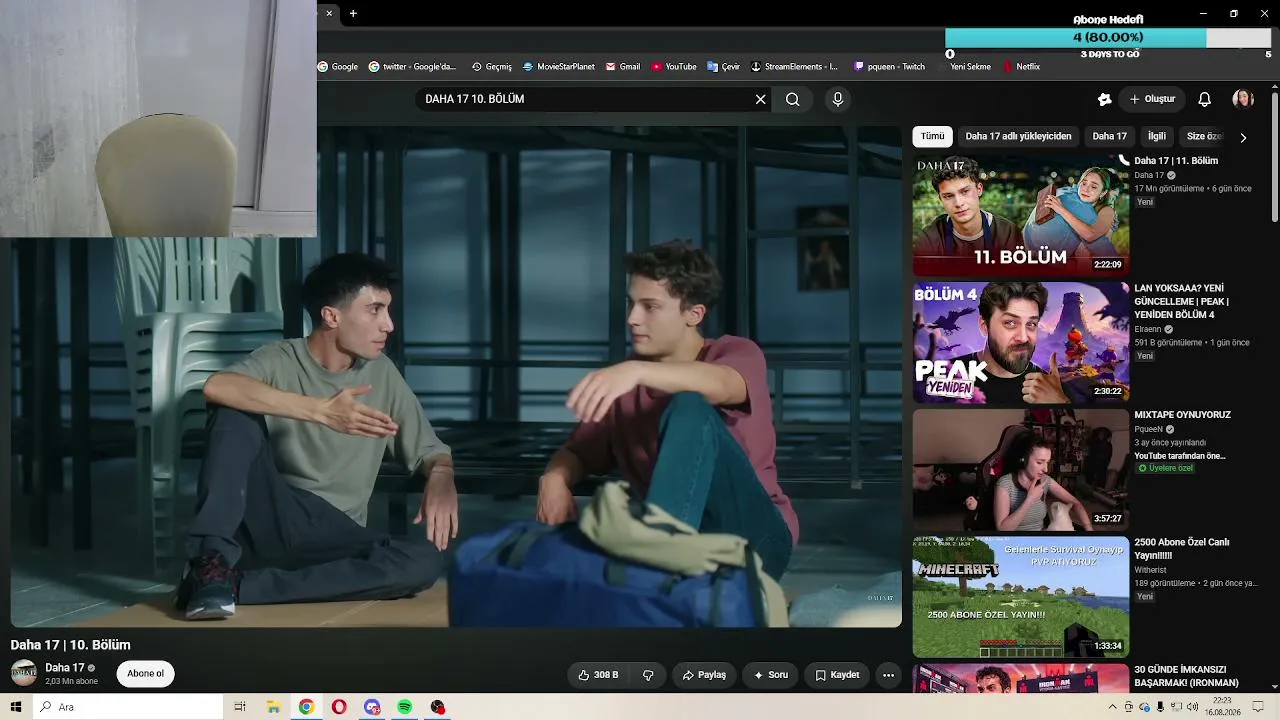This screenshot has height=720, width=1280.
Task: Open the Yeni Sekme bookmark
Action: (970, 67)
